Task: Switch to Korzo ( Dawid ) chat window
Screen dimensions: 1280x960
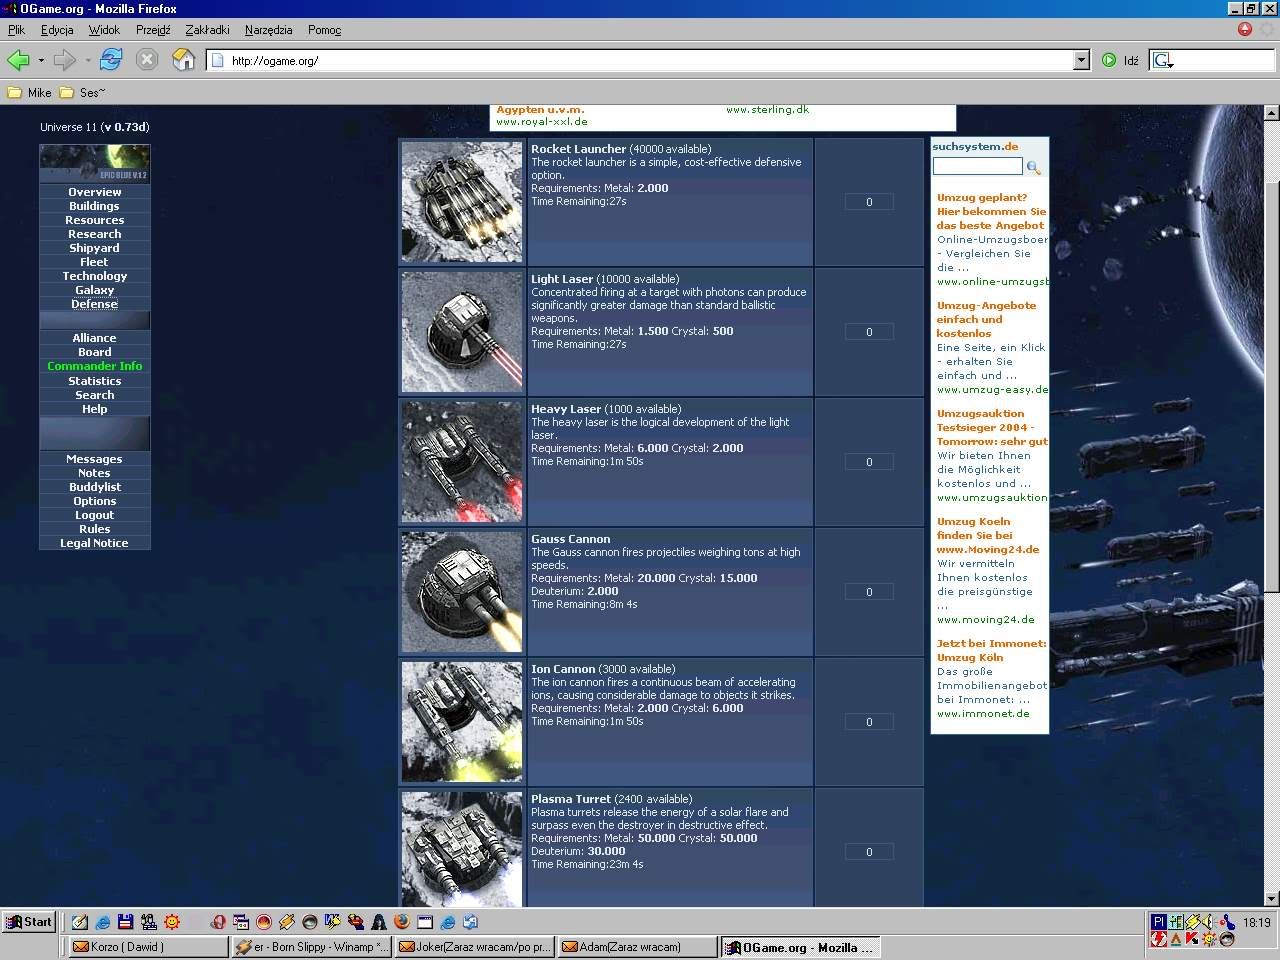Action: click(149, 946)
